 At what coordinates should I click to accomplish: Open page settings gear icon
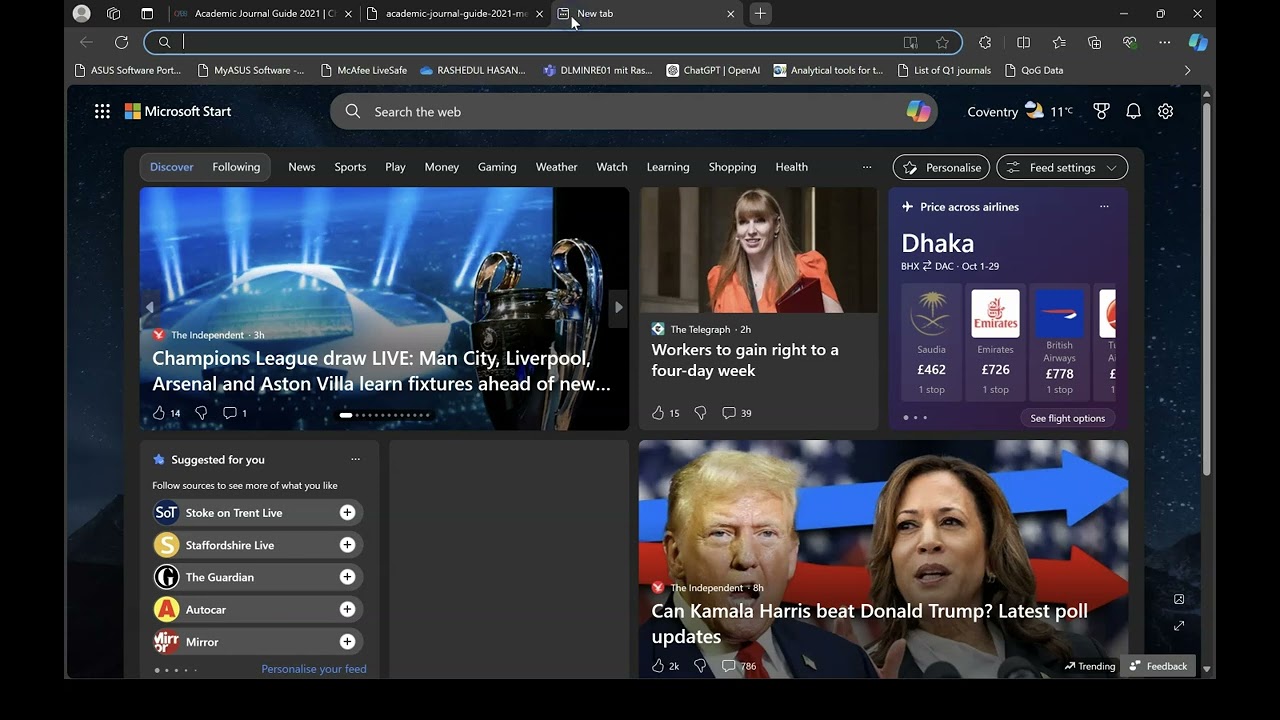1165,111
